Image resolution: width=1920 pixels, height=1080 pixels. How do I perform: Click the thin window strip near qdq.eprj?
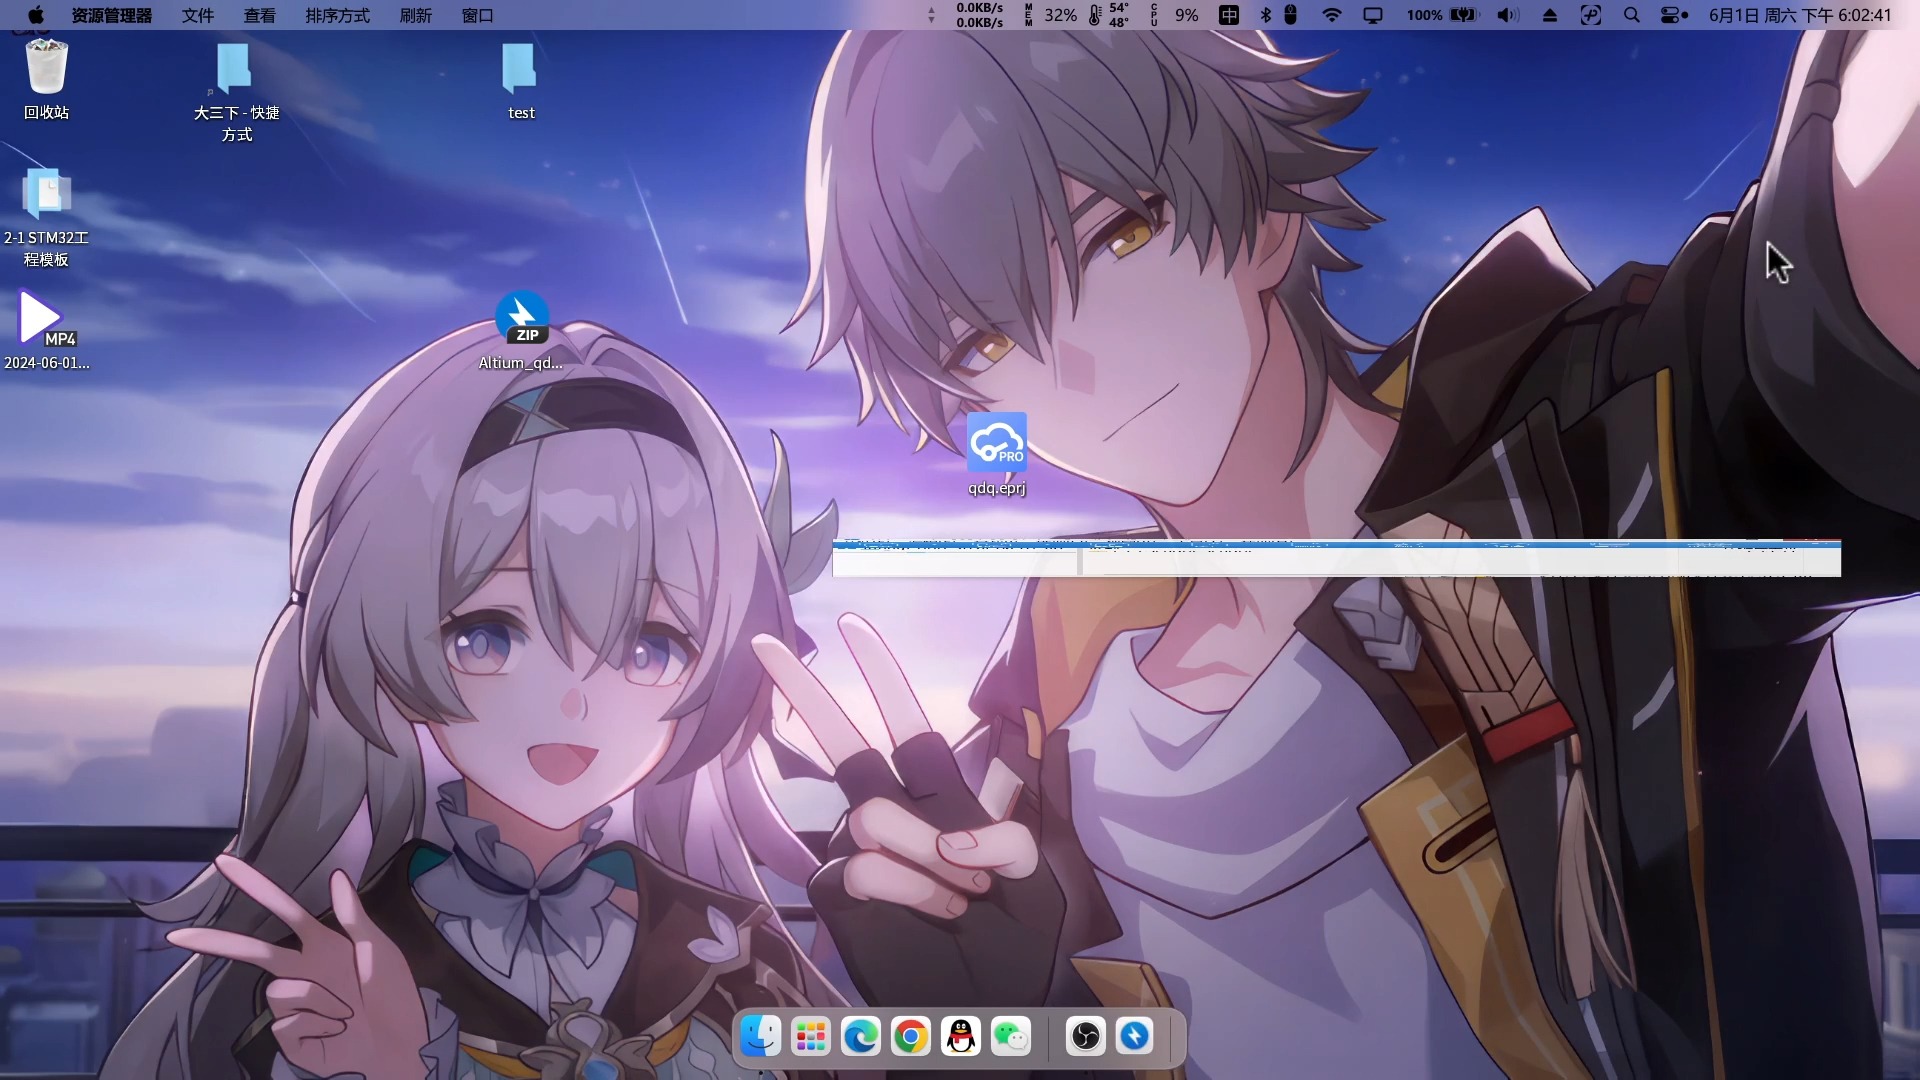(1336, 558)
